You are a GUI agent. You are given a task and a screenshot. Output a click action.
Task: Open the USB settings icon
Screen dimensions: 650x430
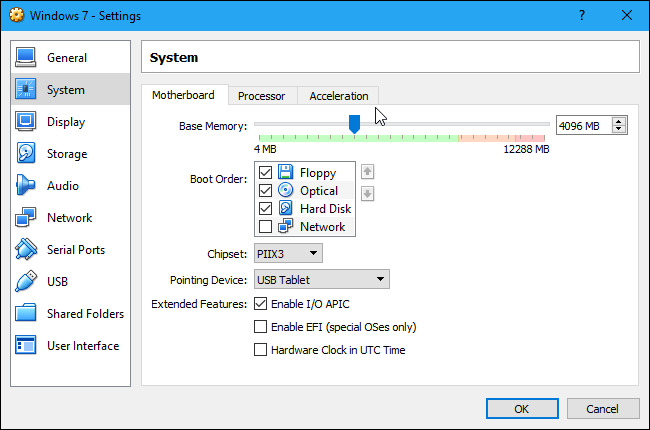26,282
